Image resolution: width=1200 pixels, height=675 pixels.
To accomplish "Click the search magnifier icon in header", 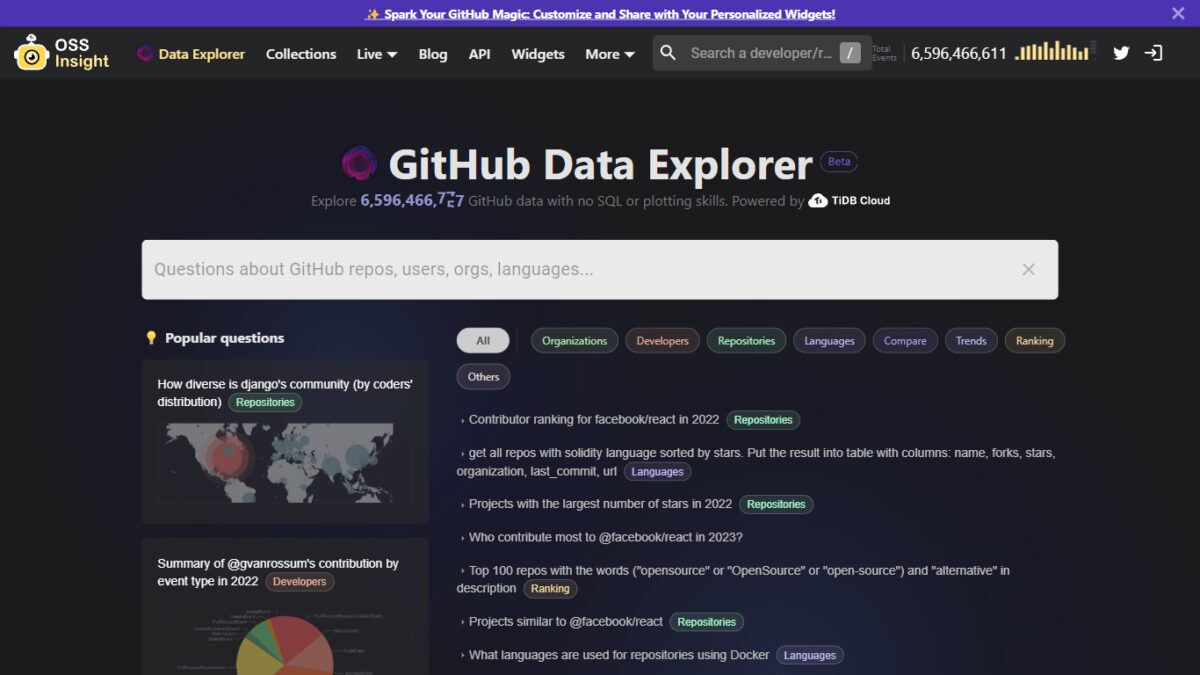I will [668, 53].
